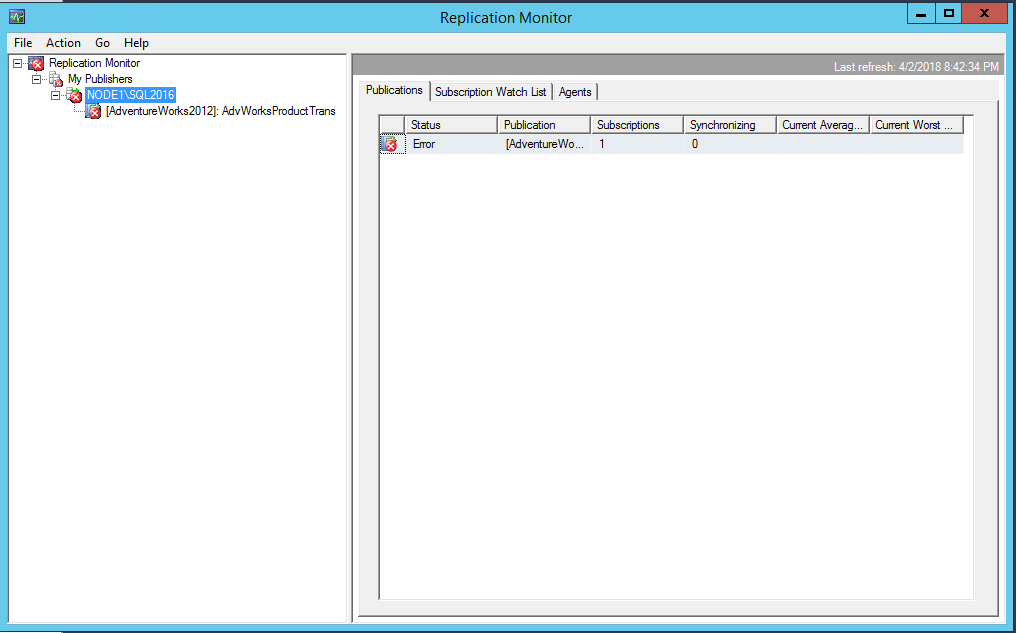Click the red error icon beside NODE1\SQL2016
The image size is (1016, 633).
click(73, 94)
